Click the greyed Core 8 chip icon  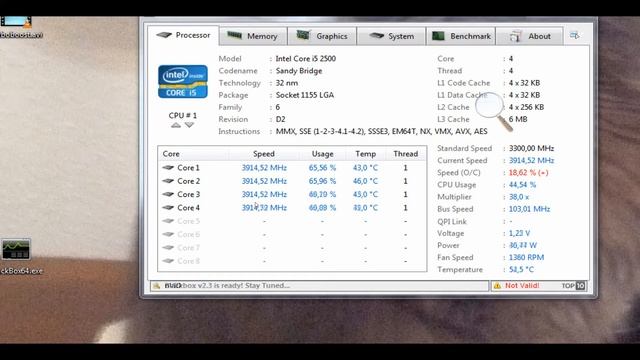point(168,261)
